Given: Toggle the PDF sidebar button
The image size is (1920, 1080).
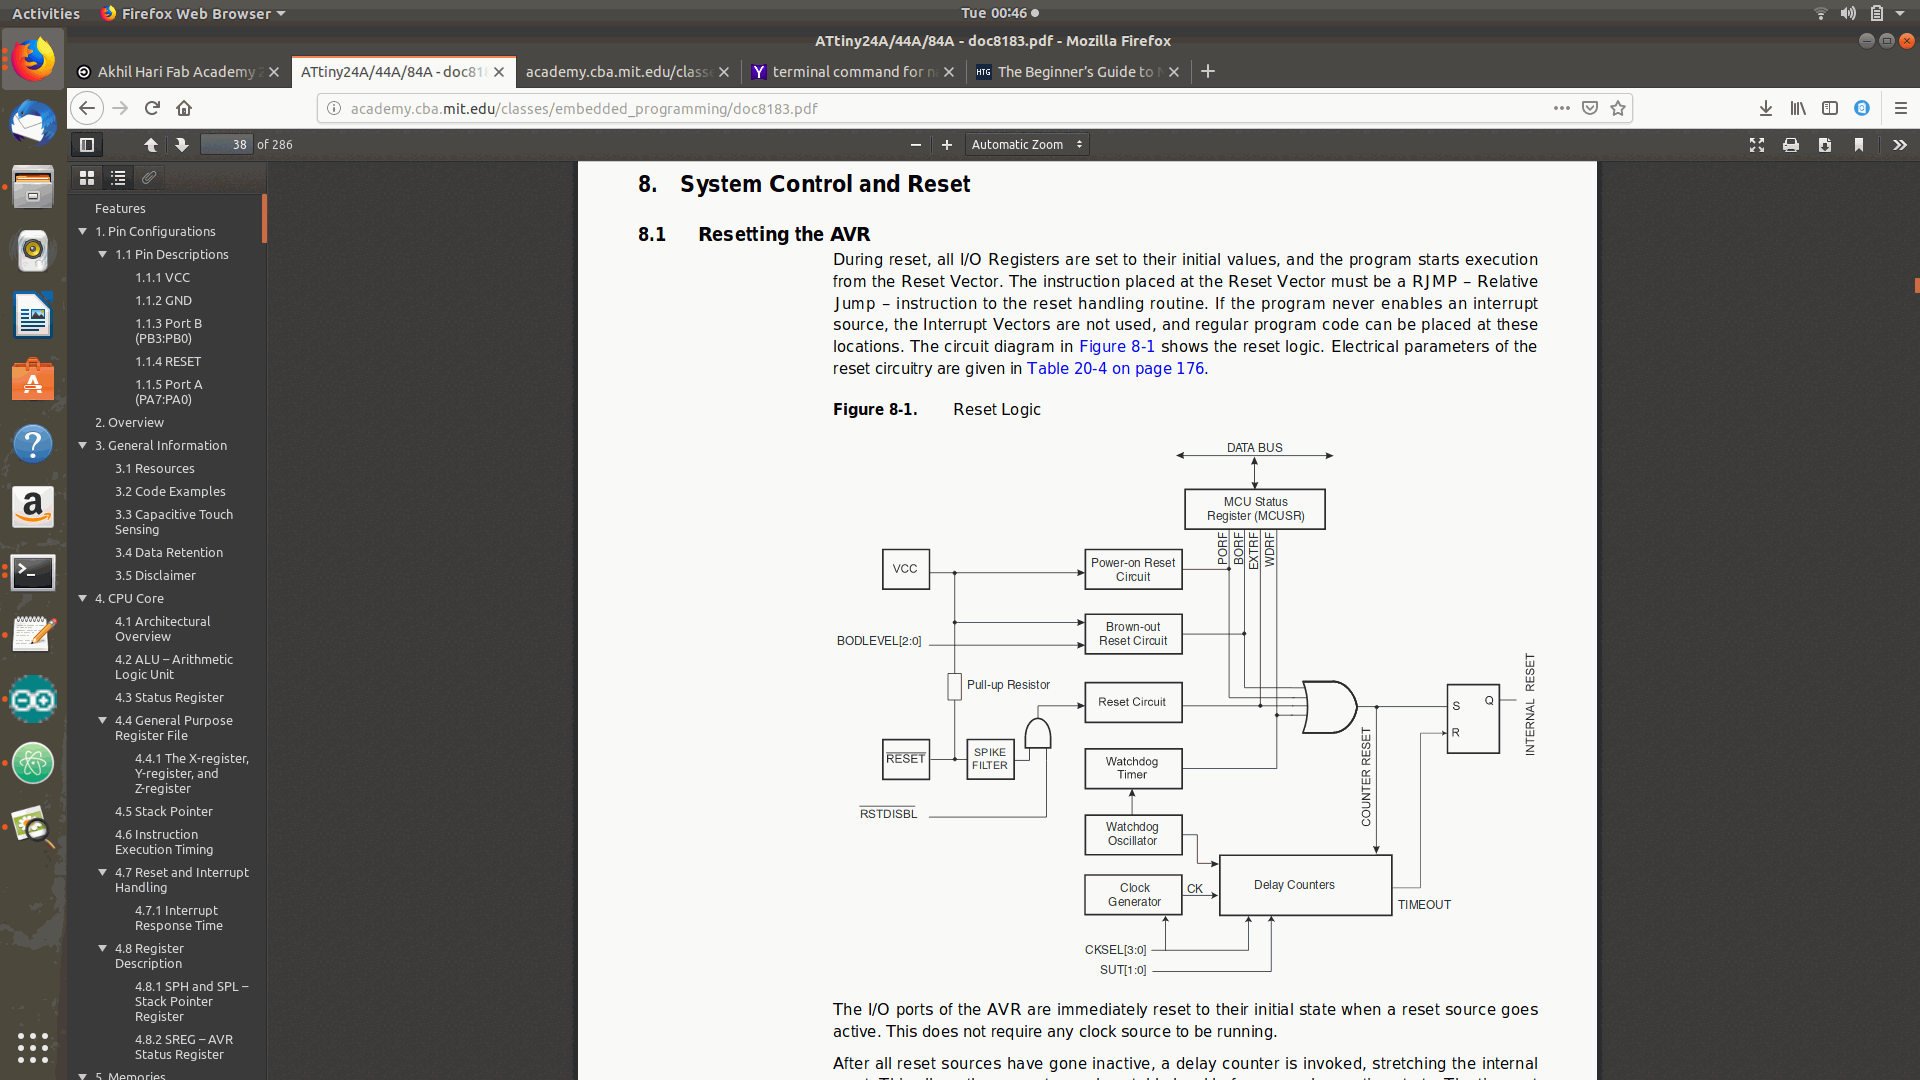Looking at the screenshot, I should [x=87, y=145].
